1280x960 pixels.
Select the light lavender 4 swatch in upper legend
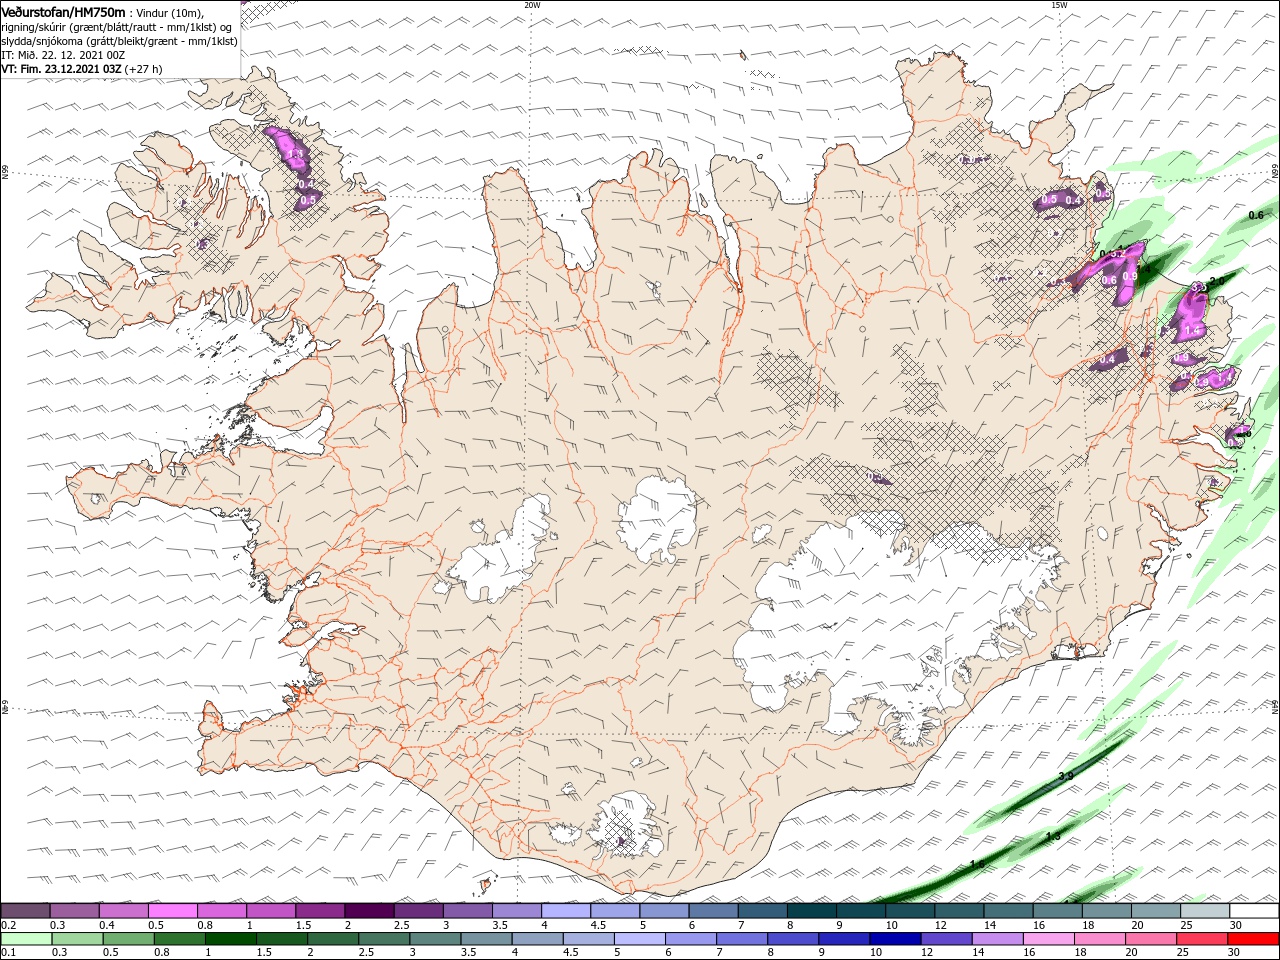(566, 911)
